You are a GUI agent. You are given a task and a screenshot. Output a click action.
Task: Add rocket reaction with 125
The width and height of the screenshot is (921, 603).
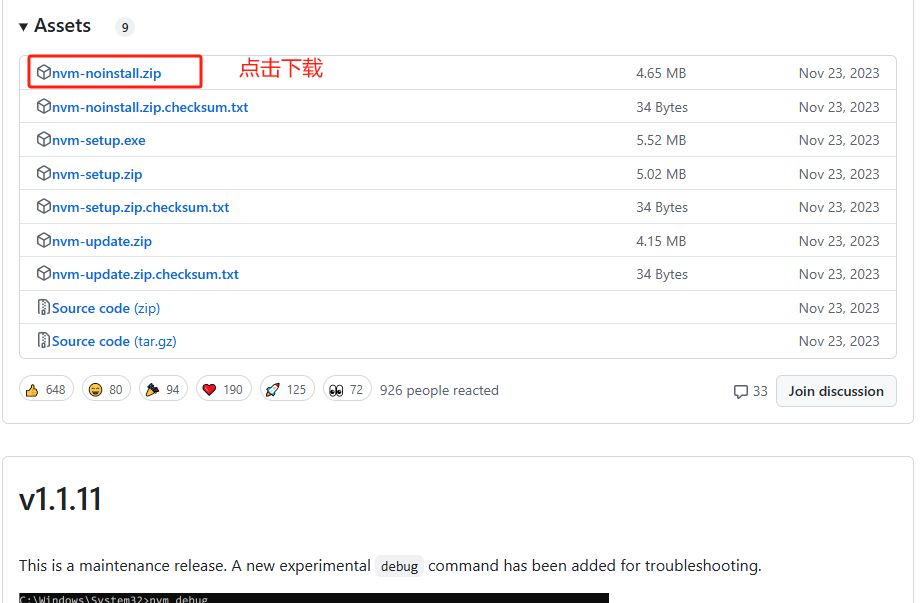click(287, 389)
